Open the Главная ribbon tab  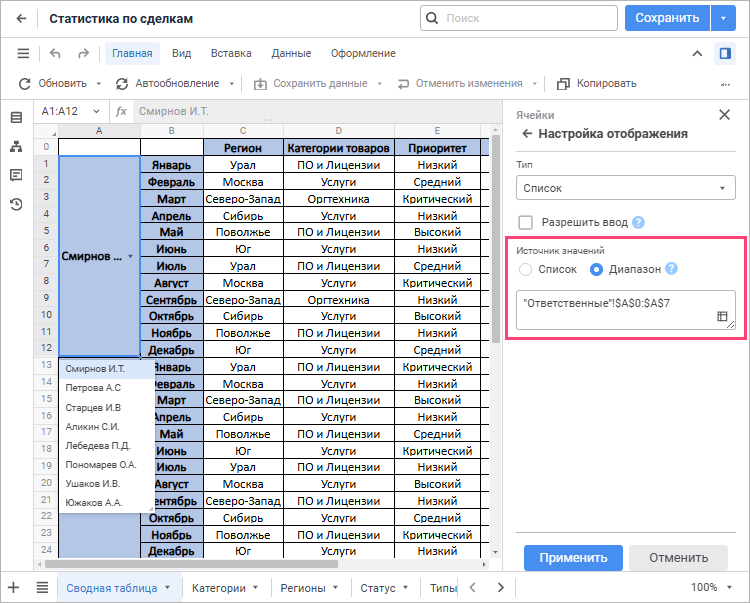click(x=132, y=53)
